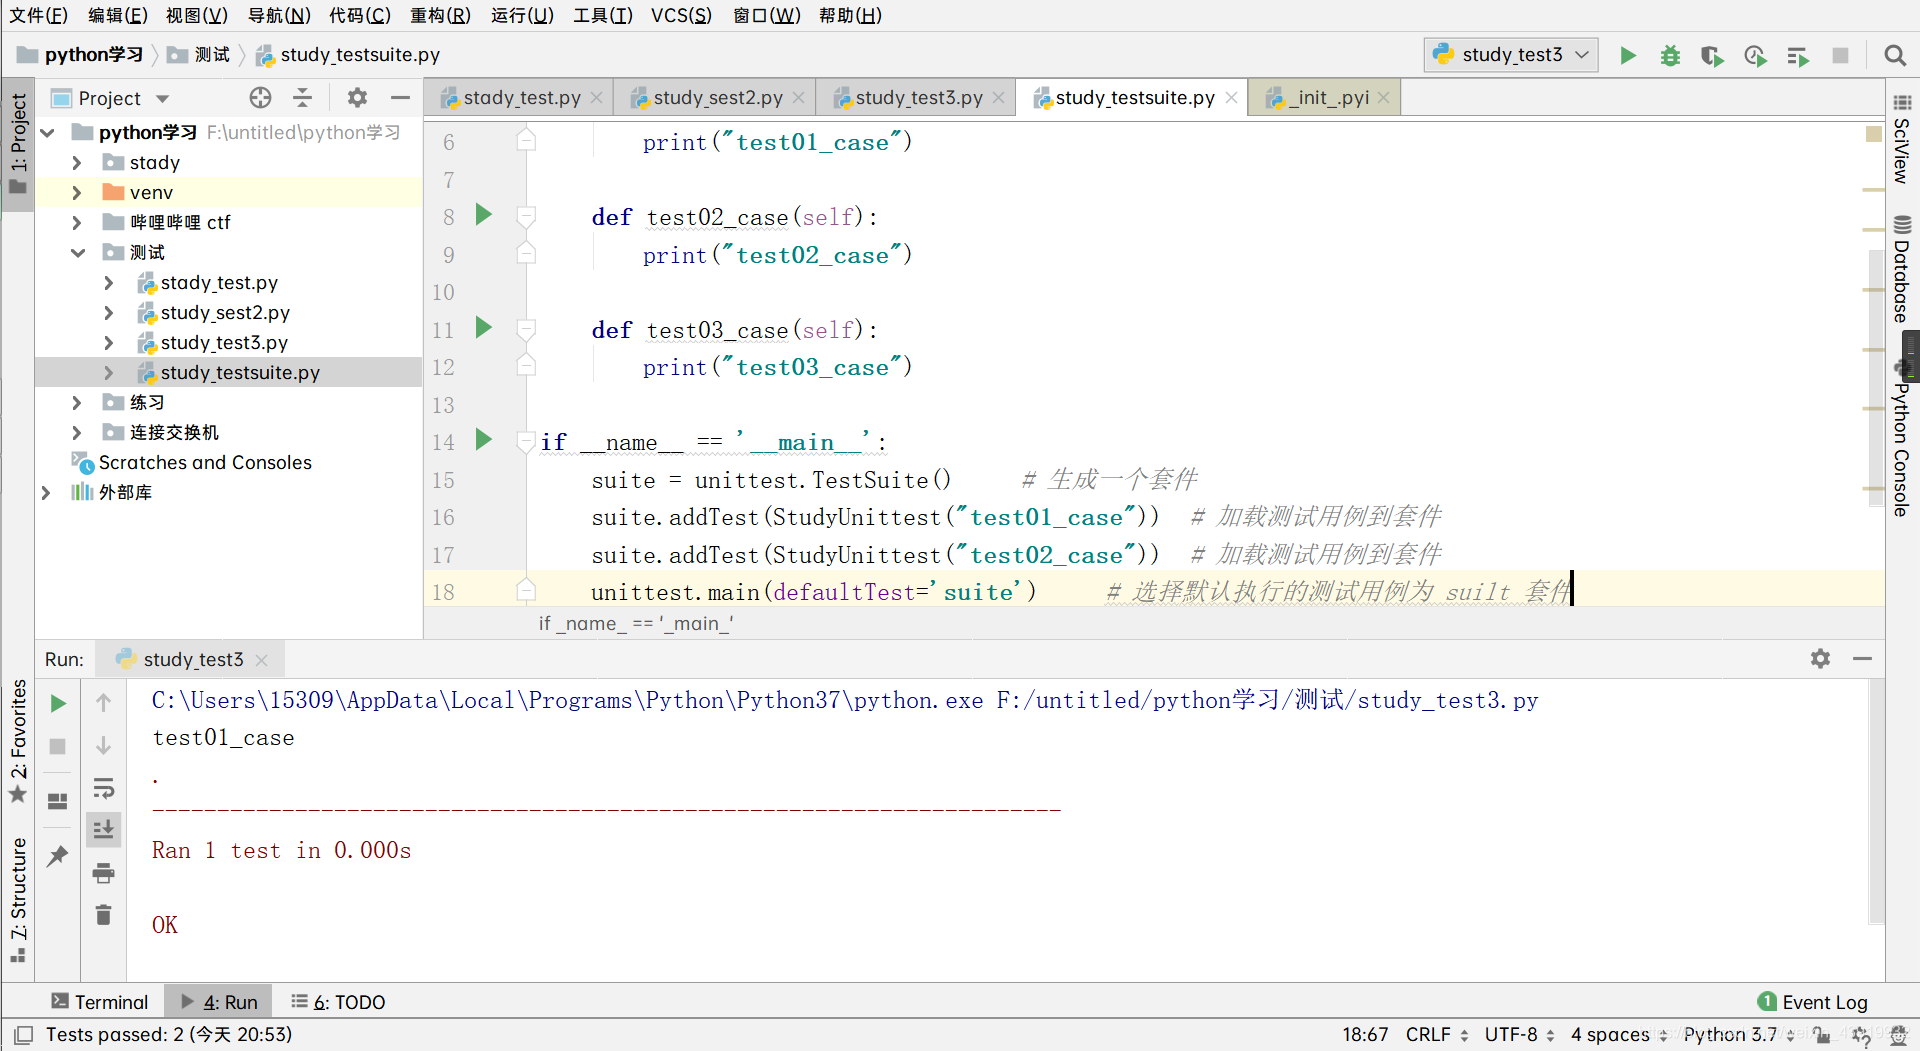
Task: Expand the 哔哩哔哩 ctf folder
Action: [x=77, y=222]
